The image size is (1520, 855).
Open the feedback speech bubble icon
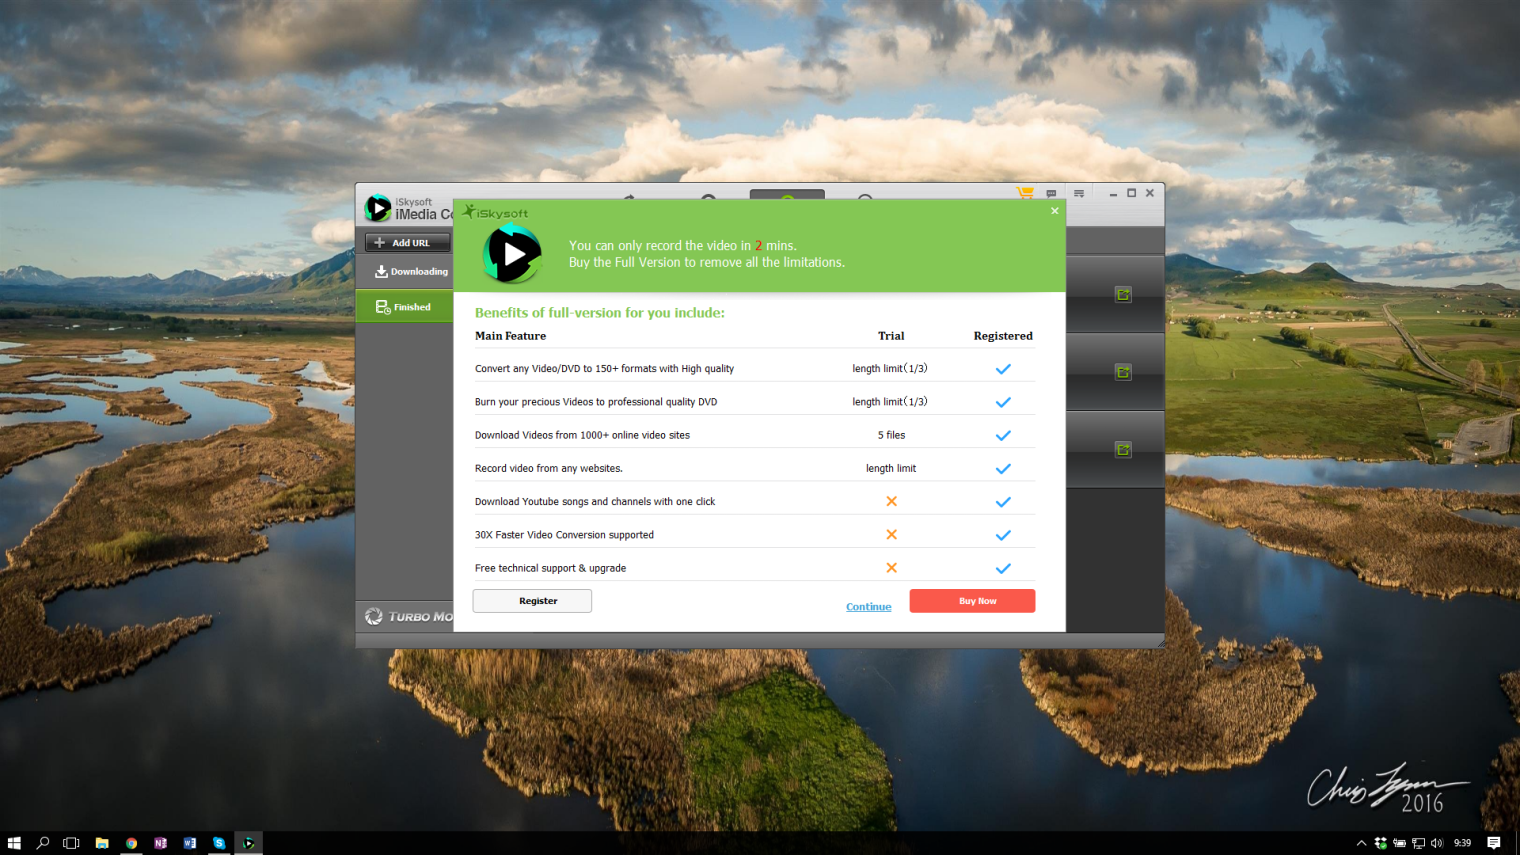click(x=1051, y=193)
